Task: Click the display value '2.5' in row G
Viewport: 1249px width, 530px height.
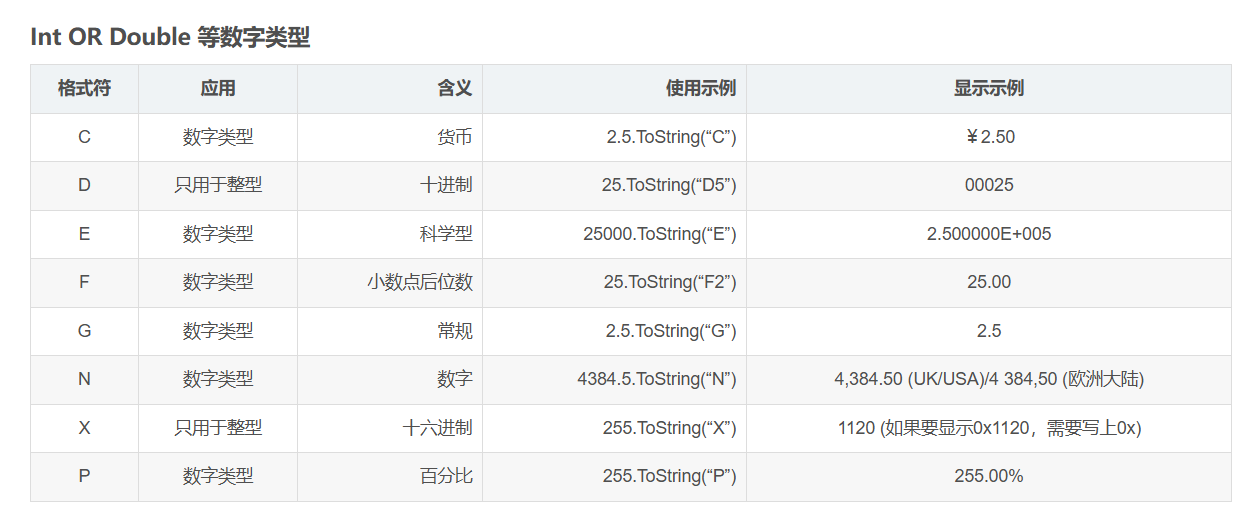Action: [989, 331]
